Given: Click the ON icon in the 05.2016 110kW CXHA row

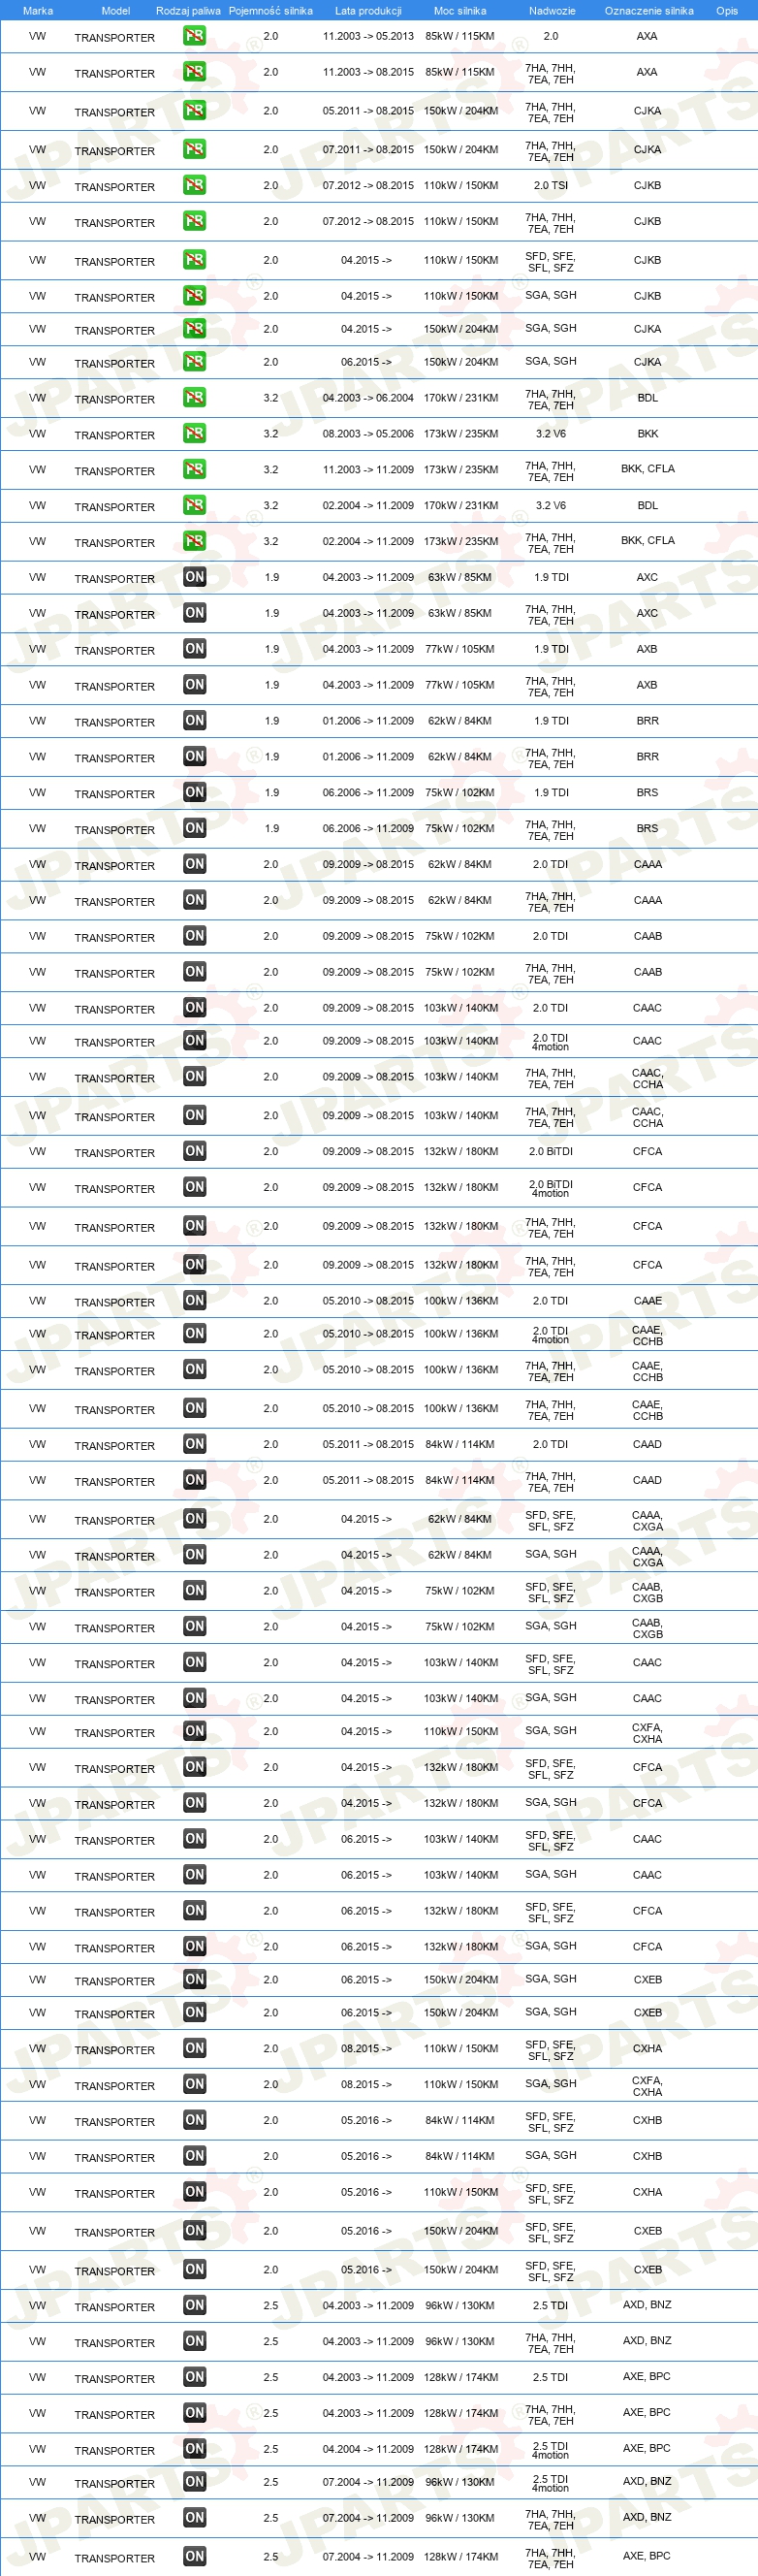Looking at the screenshot, I should pos(194,2194).
